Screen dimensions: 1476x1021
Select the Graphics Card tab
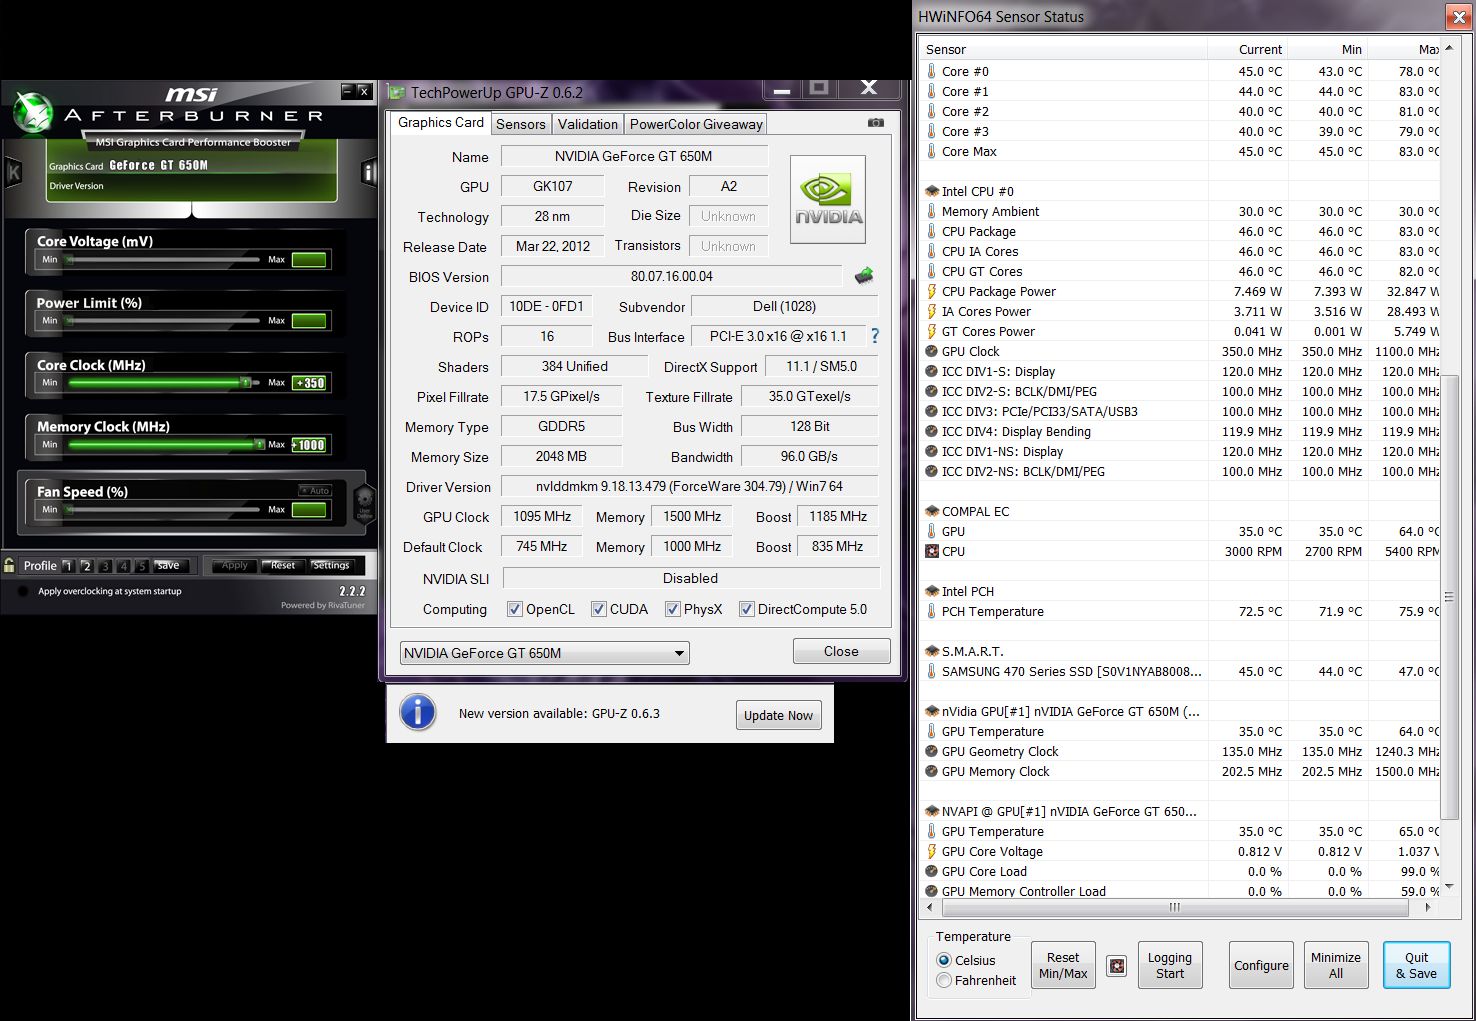pos(441,122)
